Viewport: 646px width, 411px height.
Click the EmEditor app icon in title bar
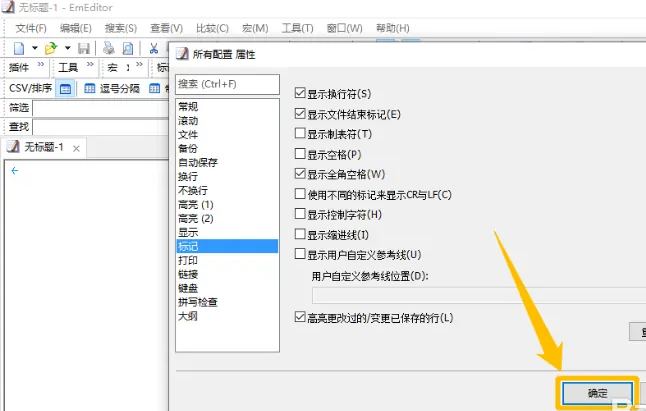pos(8,7)
